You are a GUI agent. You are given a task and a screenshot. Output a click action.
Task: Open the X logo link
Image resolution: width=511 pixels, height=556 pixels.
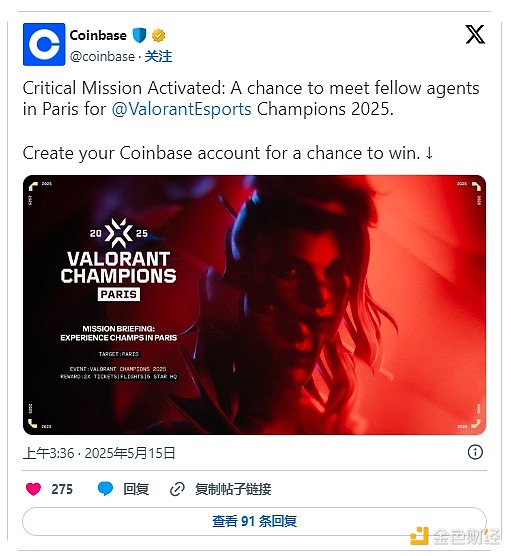(475, 35)
